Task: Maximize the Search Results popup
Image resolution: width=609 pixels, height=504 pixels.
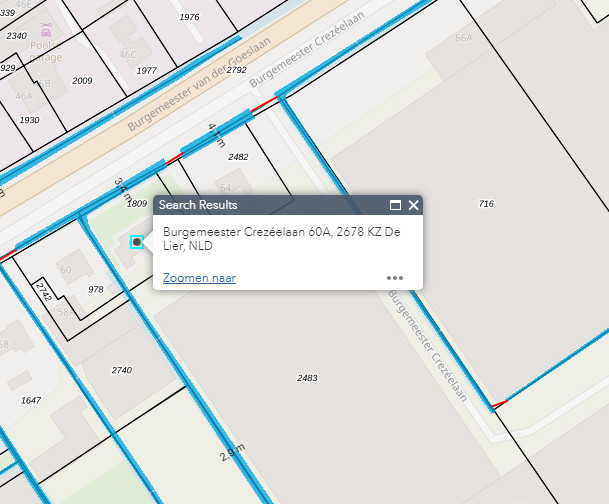Action: click(x=395, y=205)
